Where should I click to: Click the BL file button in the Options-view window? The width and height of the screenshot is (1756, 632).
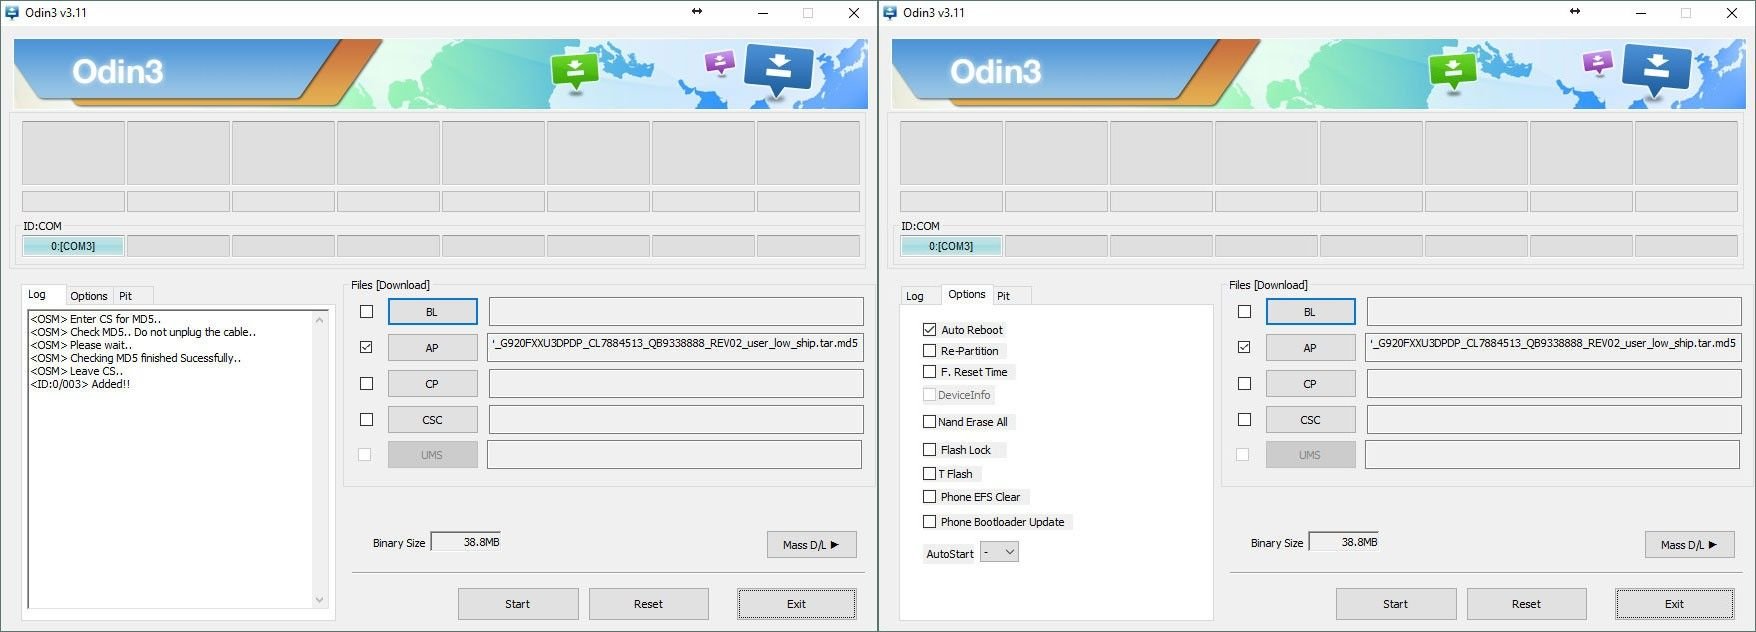coord(1310,312)
